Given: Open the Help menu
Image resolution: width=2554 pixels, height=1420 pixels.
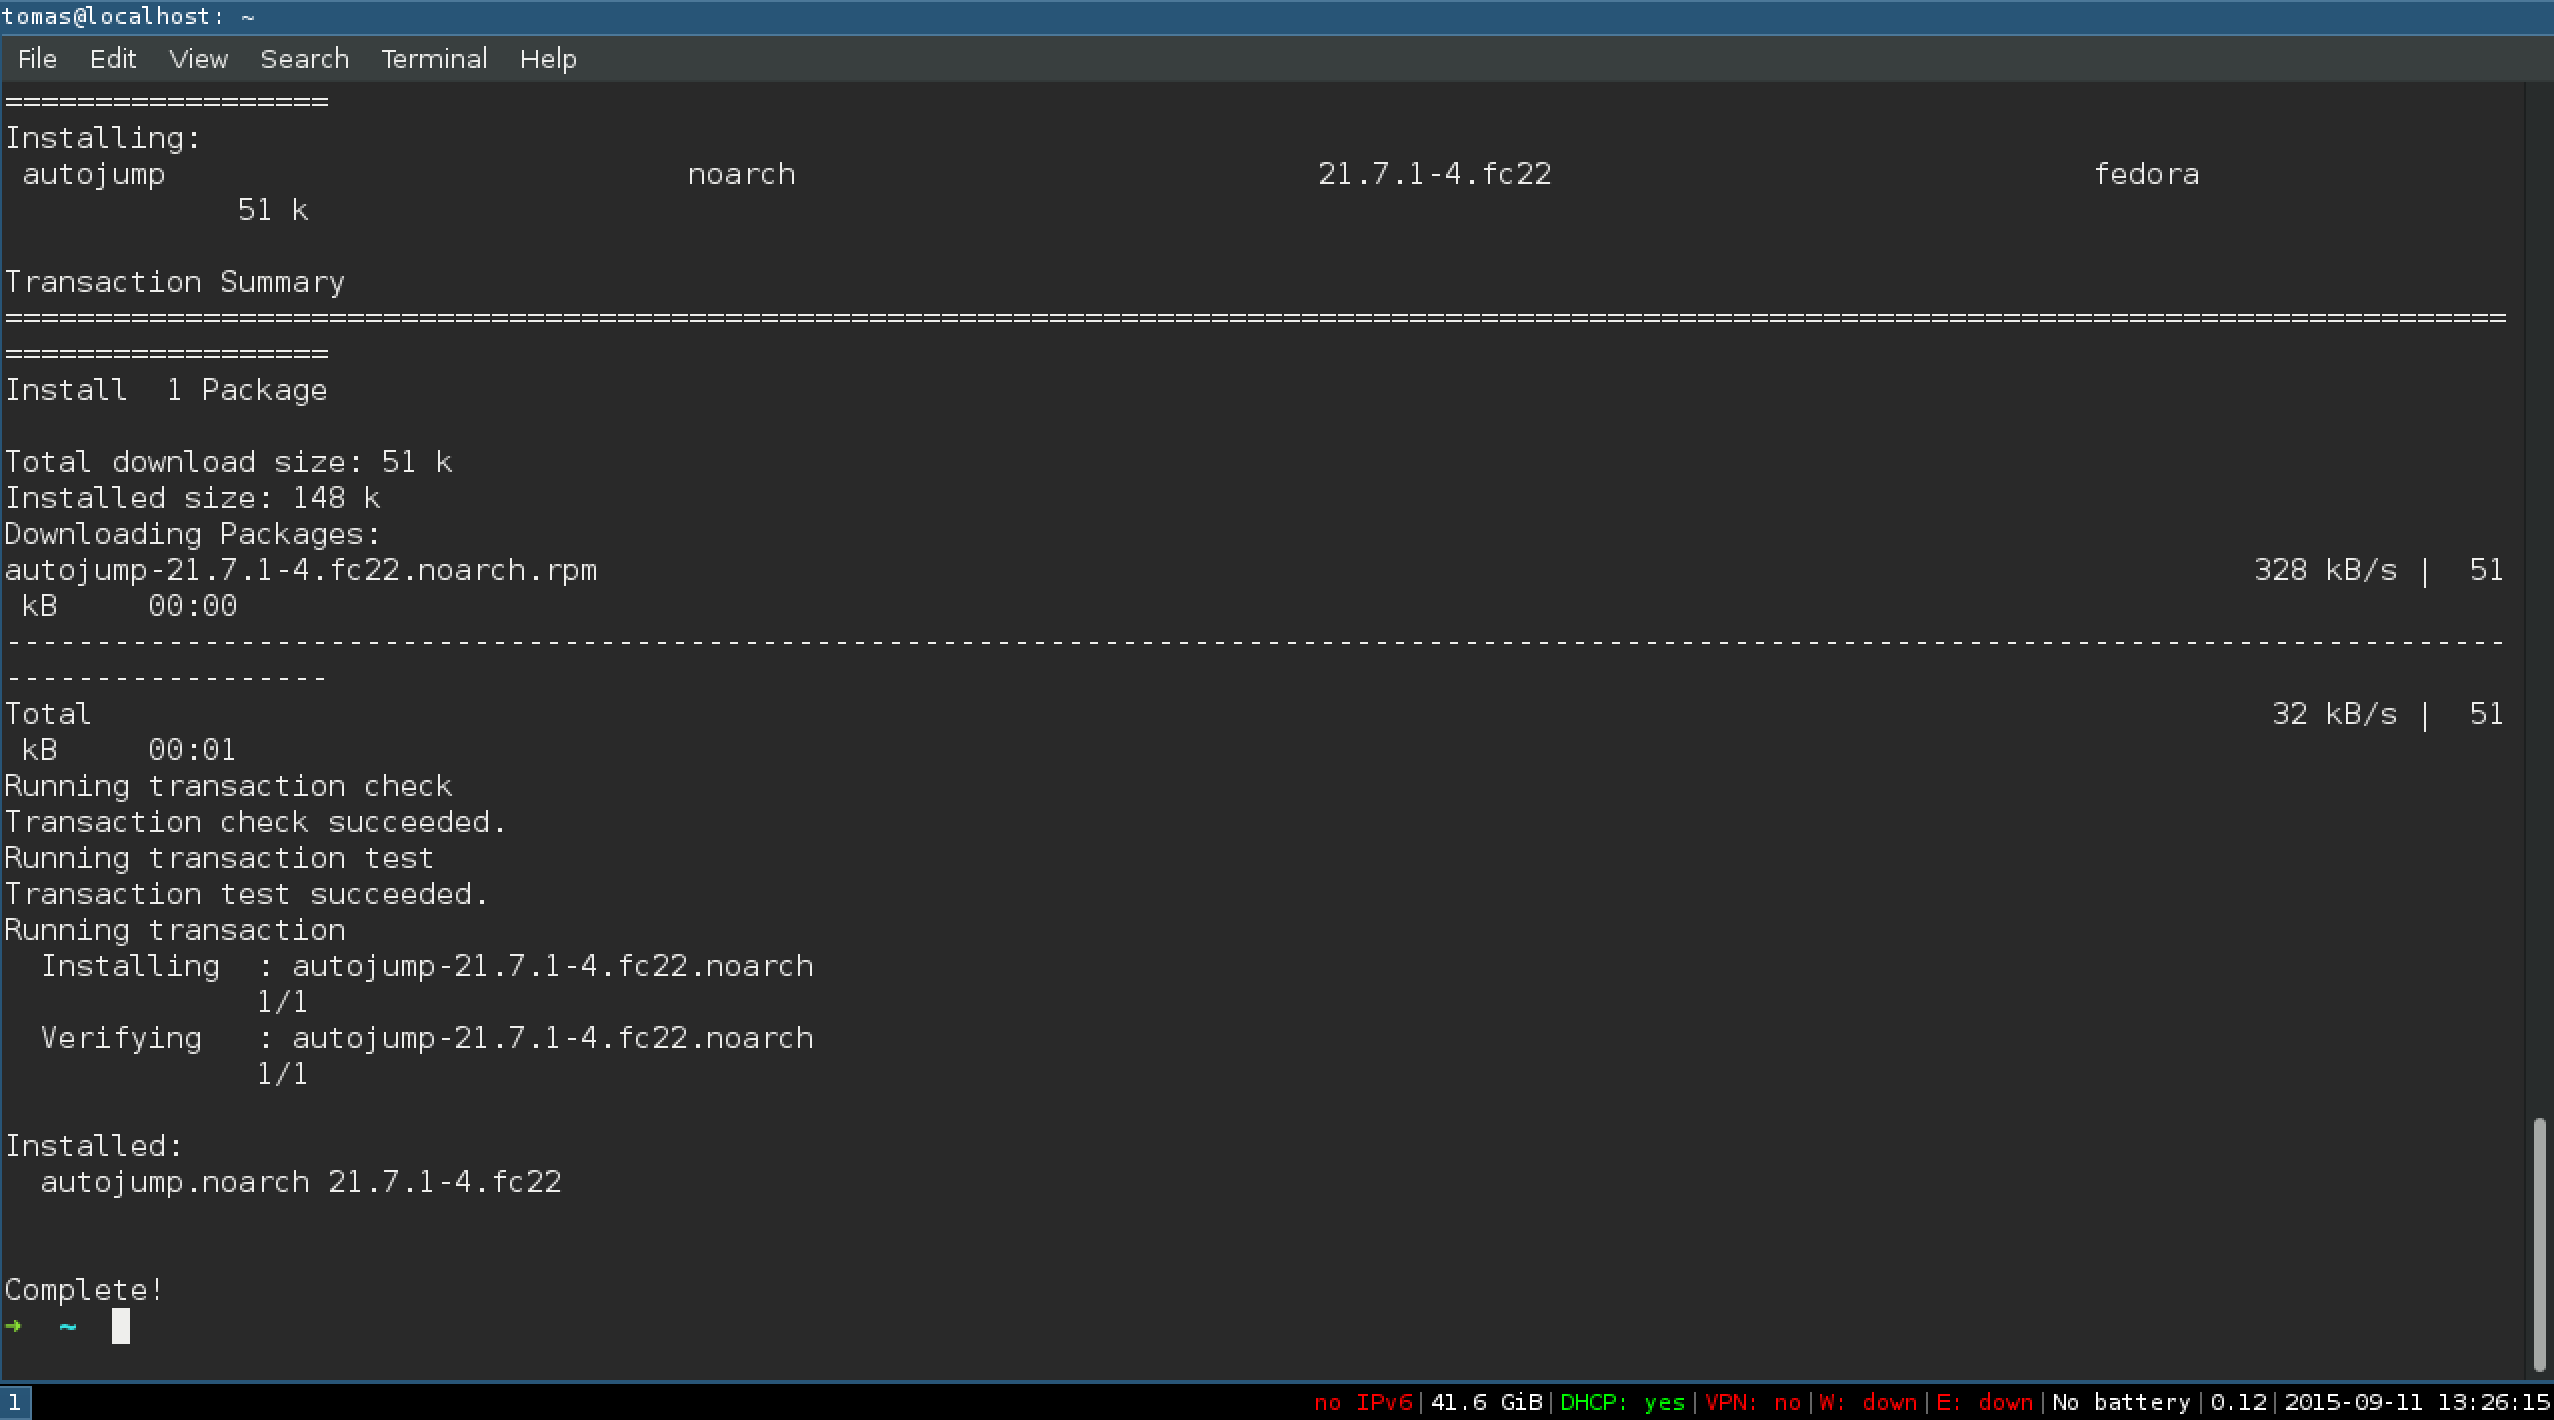Looking at the screenshot, I should tap(548, 59).
